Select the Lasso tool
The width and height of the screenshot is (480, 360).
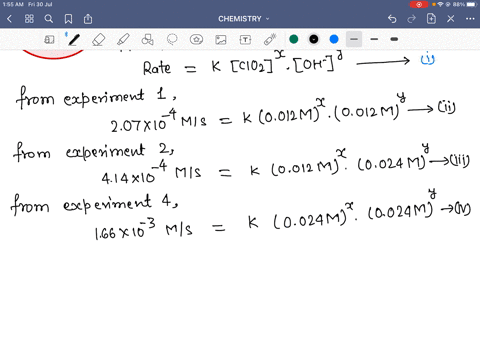[172, 40]
